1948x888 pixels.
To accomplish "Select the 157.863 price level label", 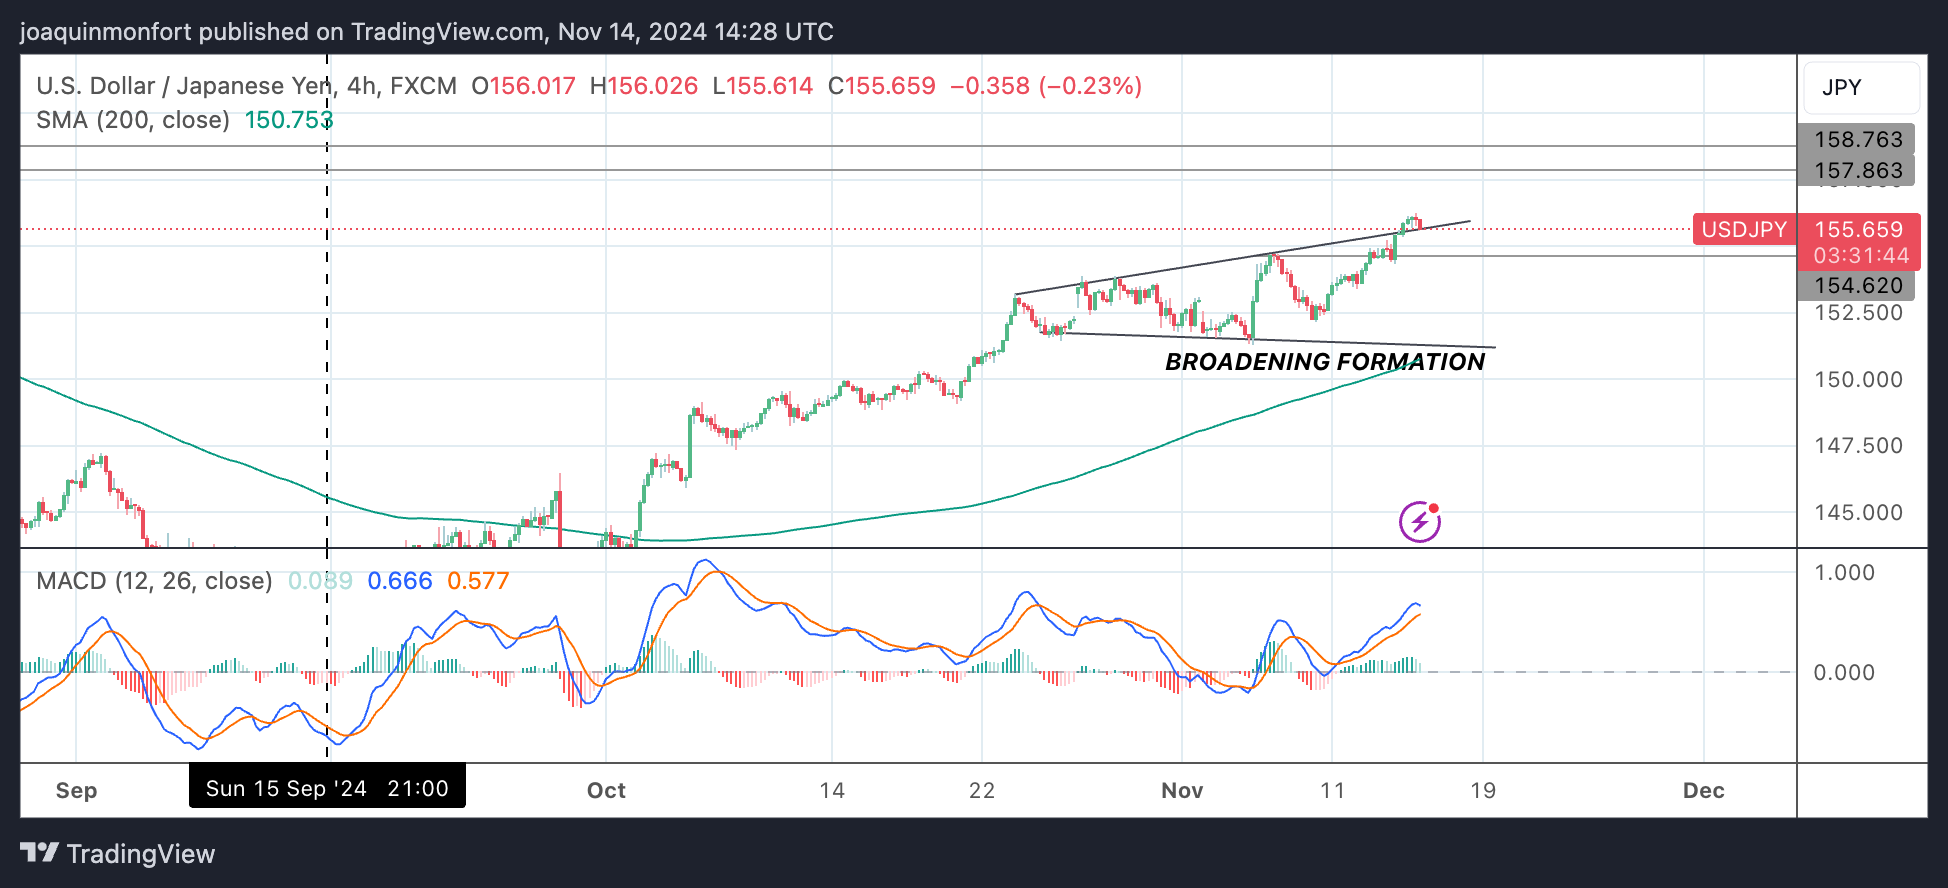I will click(1856, 171).
